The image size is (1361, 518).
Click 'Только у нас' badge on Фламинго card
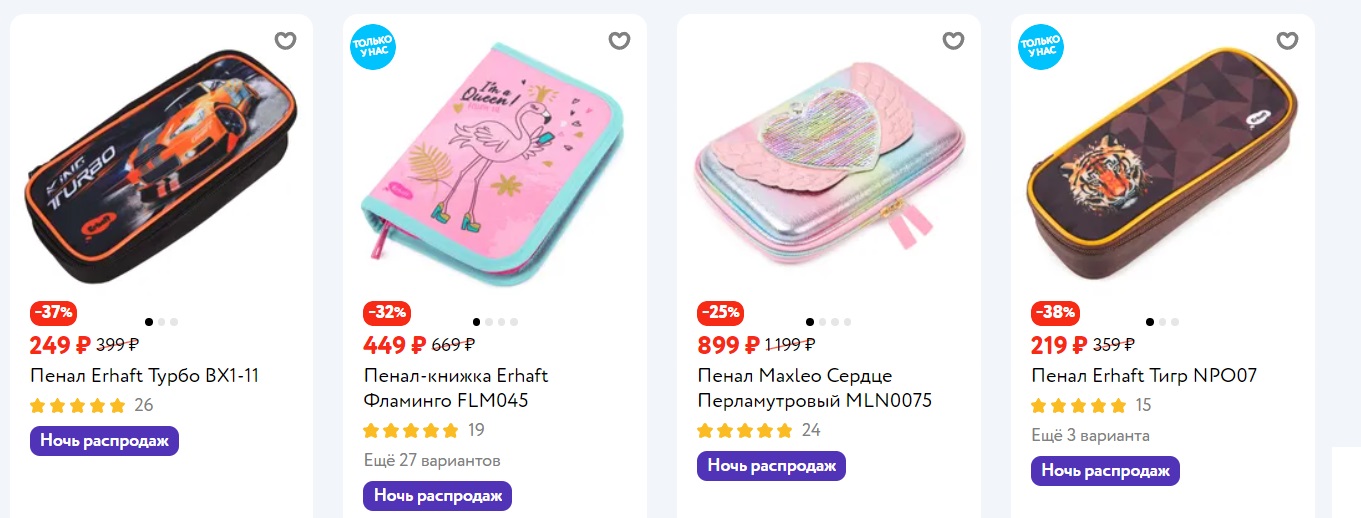pos(372,46)
